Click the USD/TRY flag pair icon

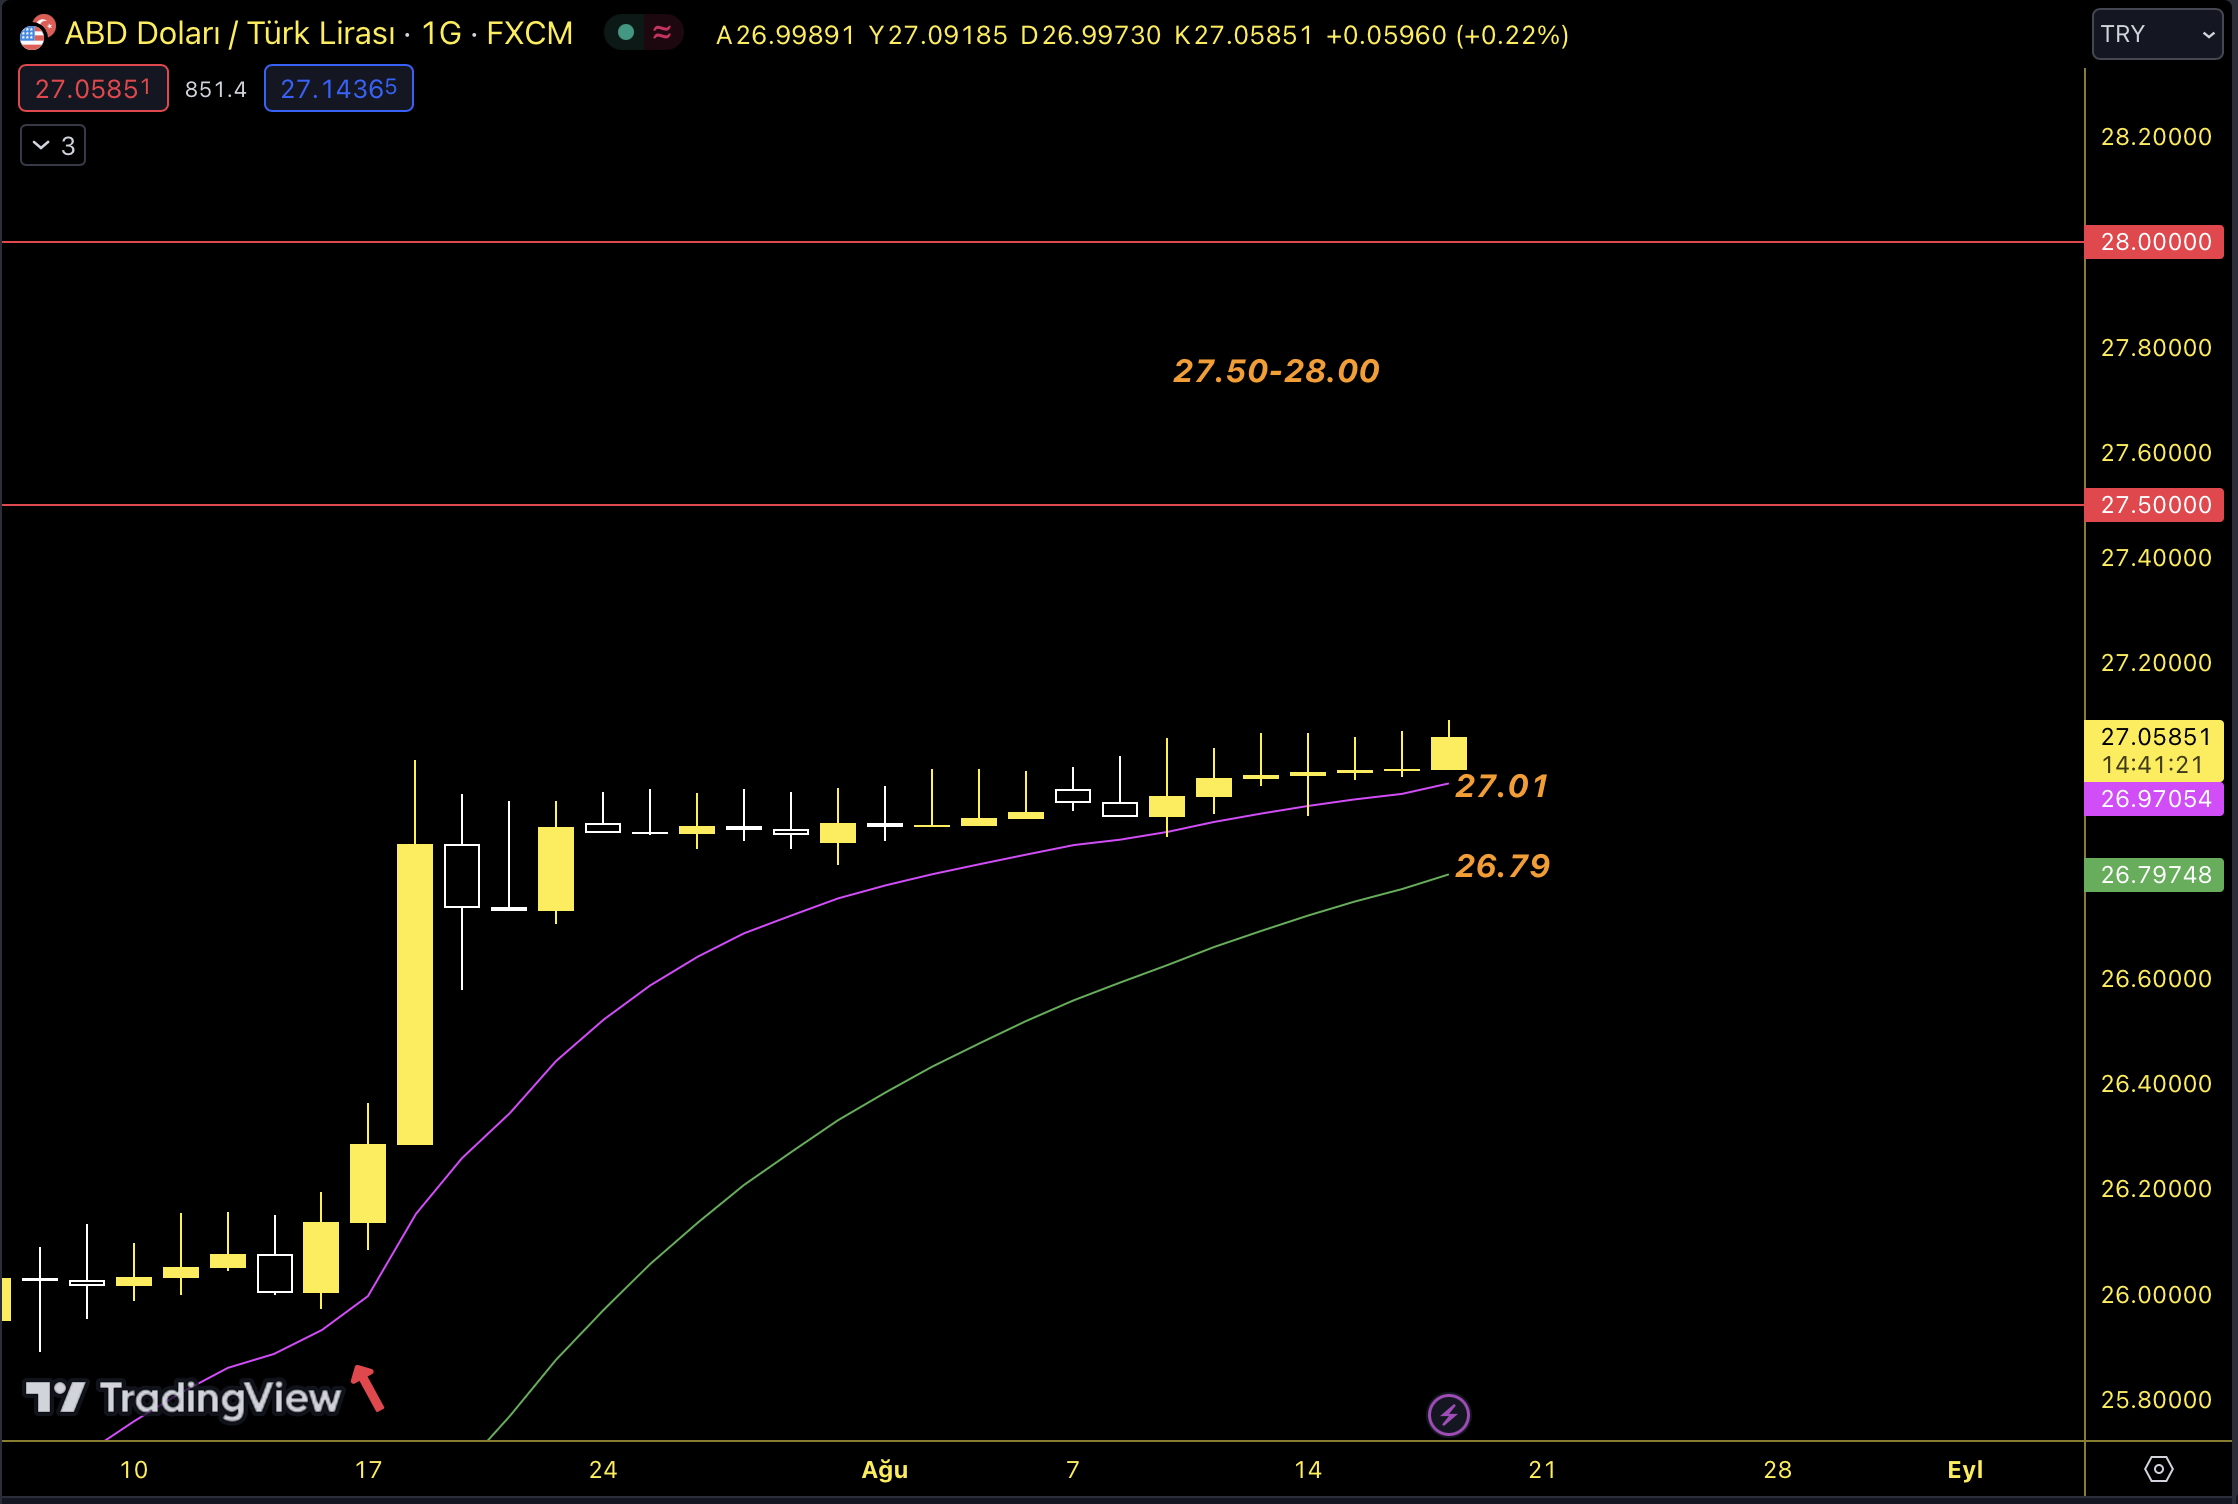(x=37, y=33)
